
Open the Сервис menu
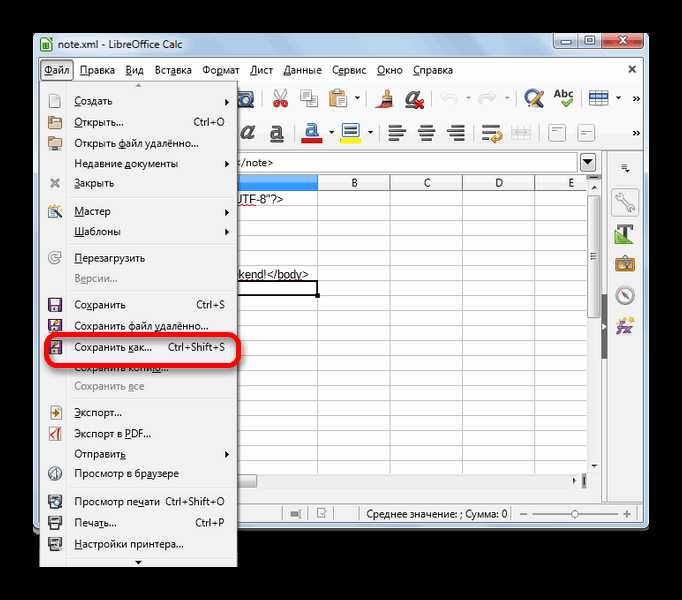[x=349, y=70]
